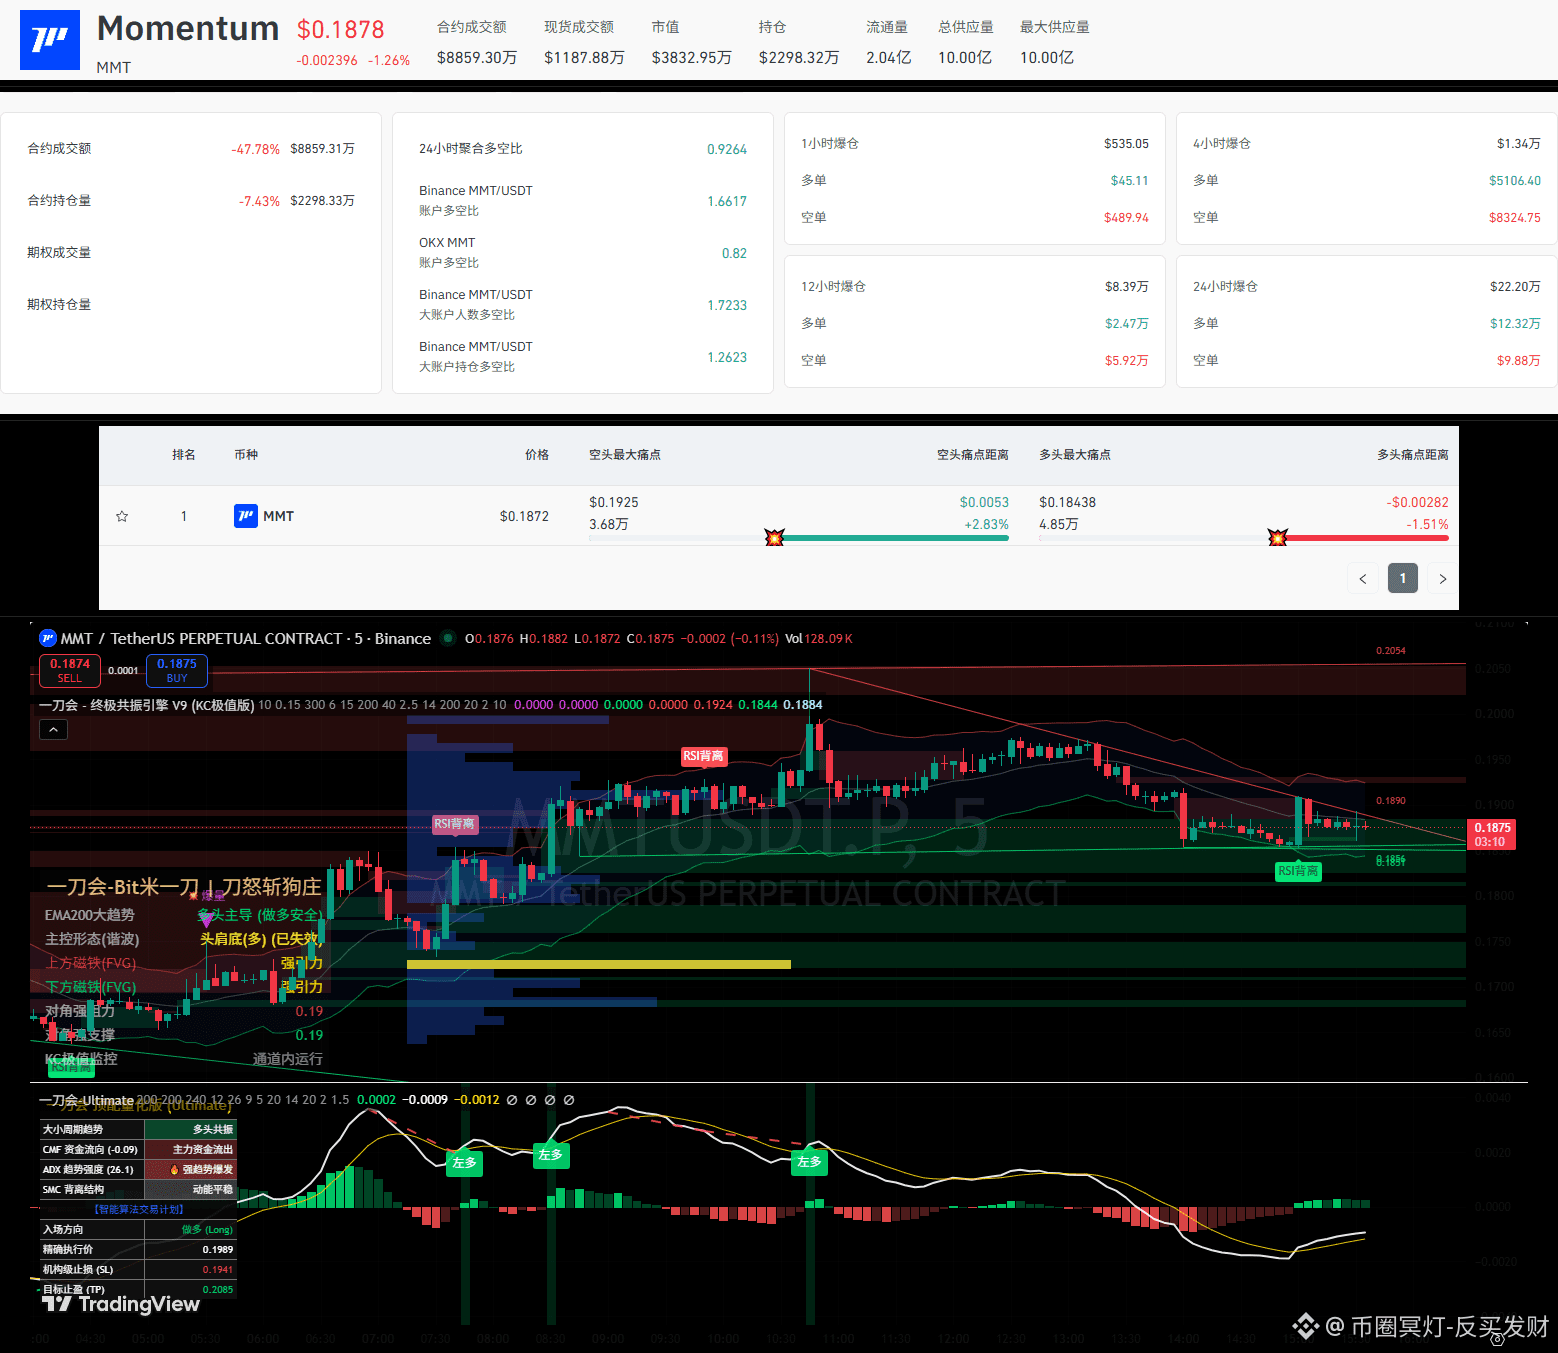1558x1353 pixels.
Task: Click the long pain point explosion marker
Action: [1277, 538]
